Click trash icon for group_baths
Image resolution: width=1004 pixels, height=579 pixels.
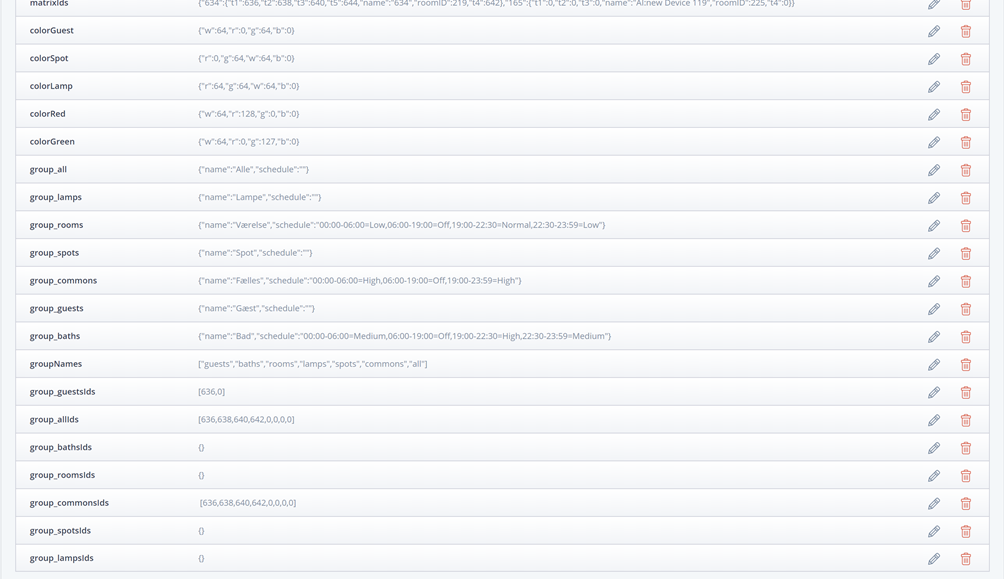point(965,337)
